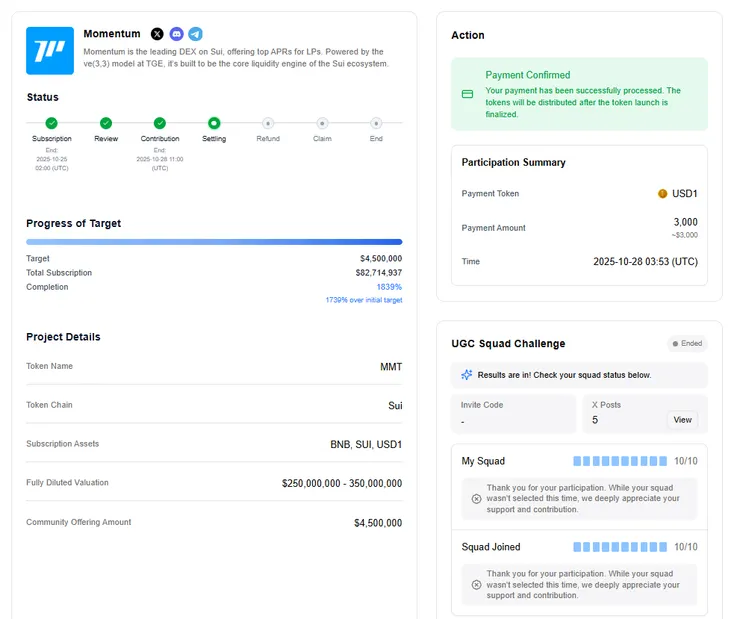
Task: Click the UGC Squad Challenge heading
Action: pyautogui.click(x=508, y=343)
